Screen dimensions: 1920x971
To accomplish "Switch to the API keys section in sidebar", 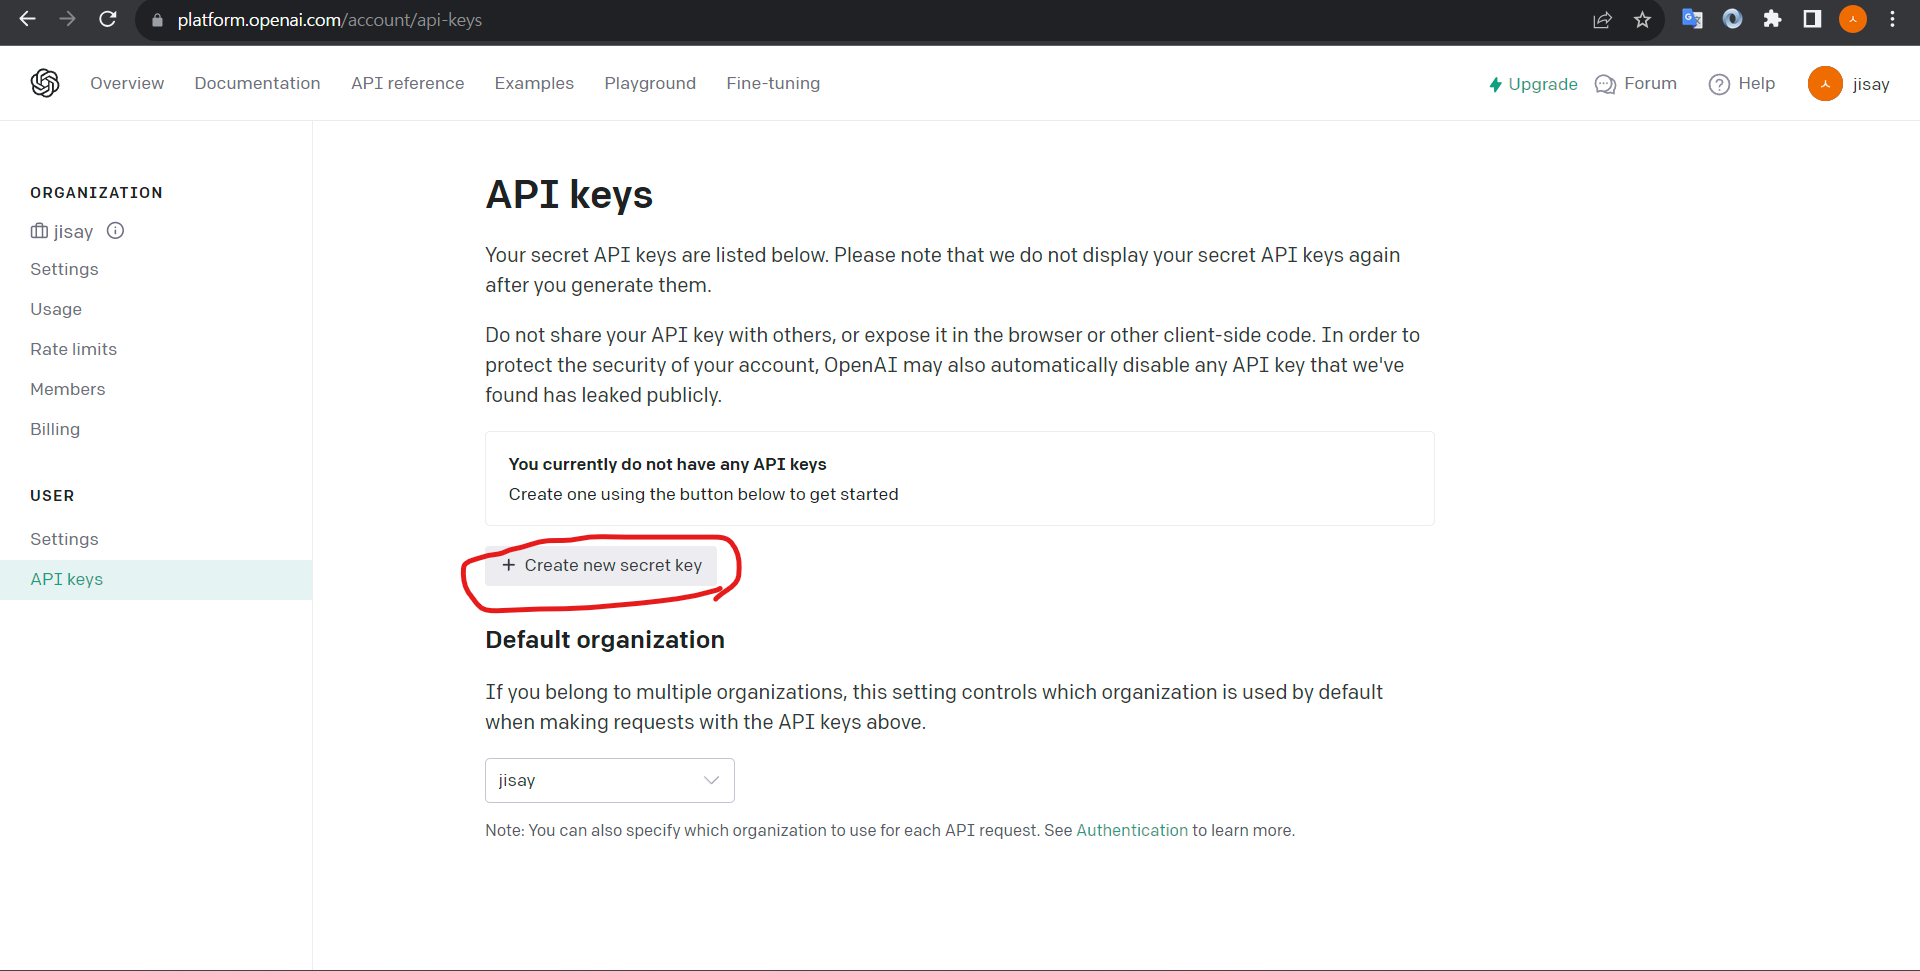I will (66, 579).
